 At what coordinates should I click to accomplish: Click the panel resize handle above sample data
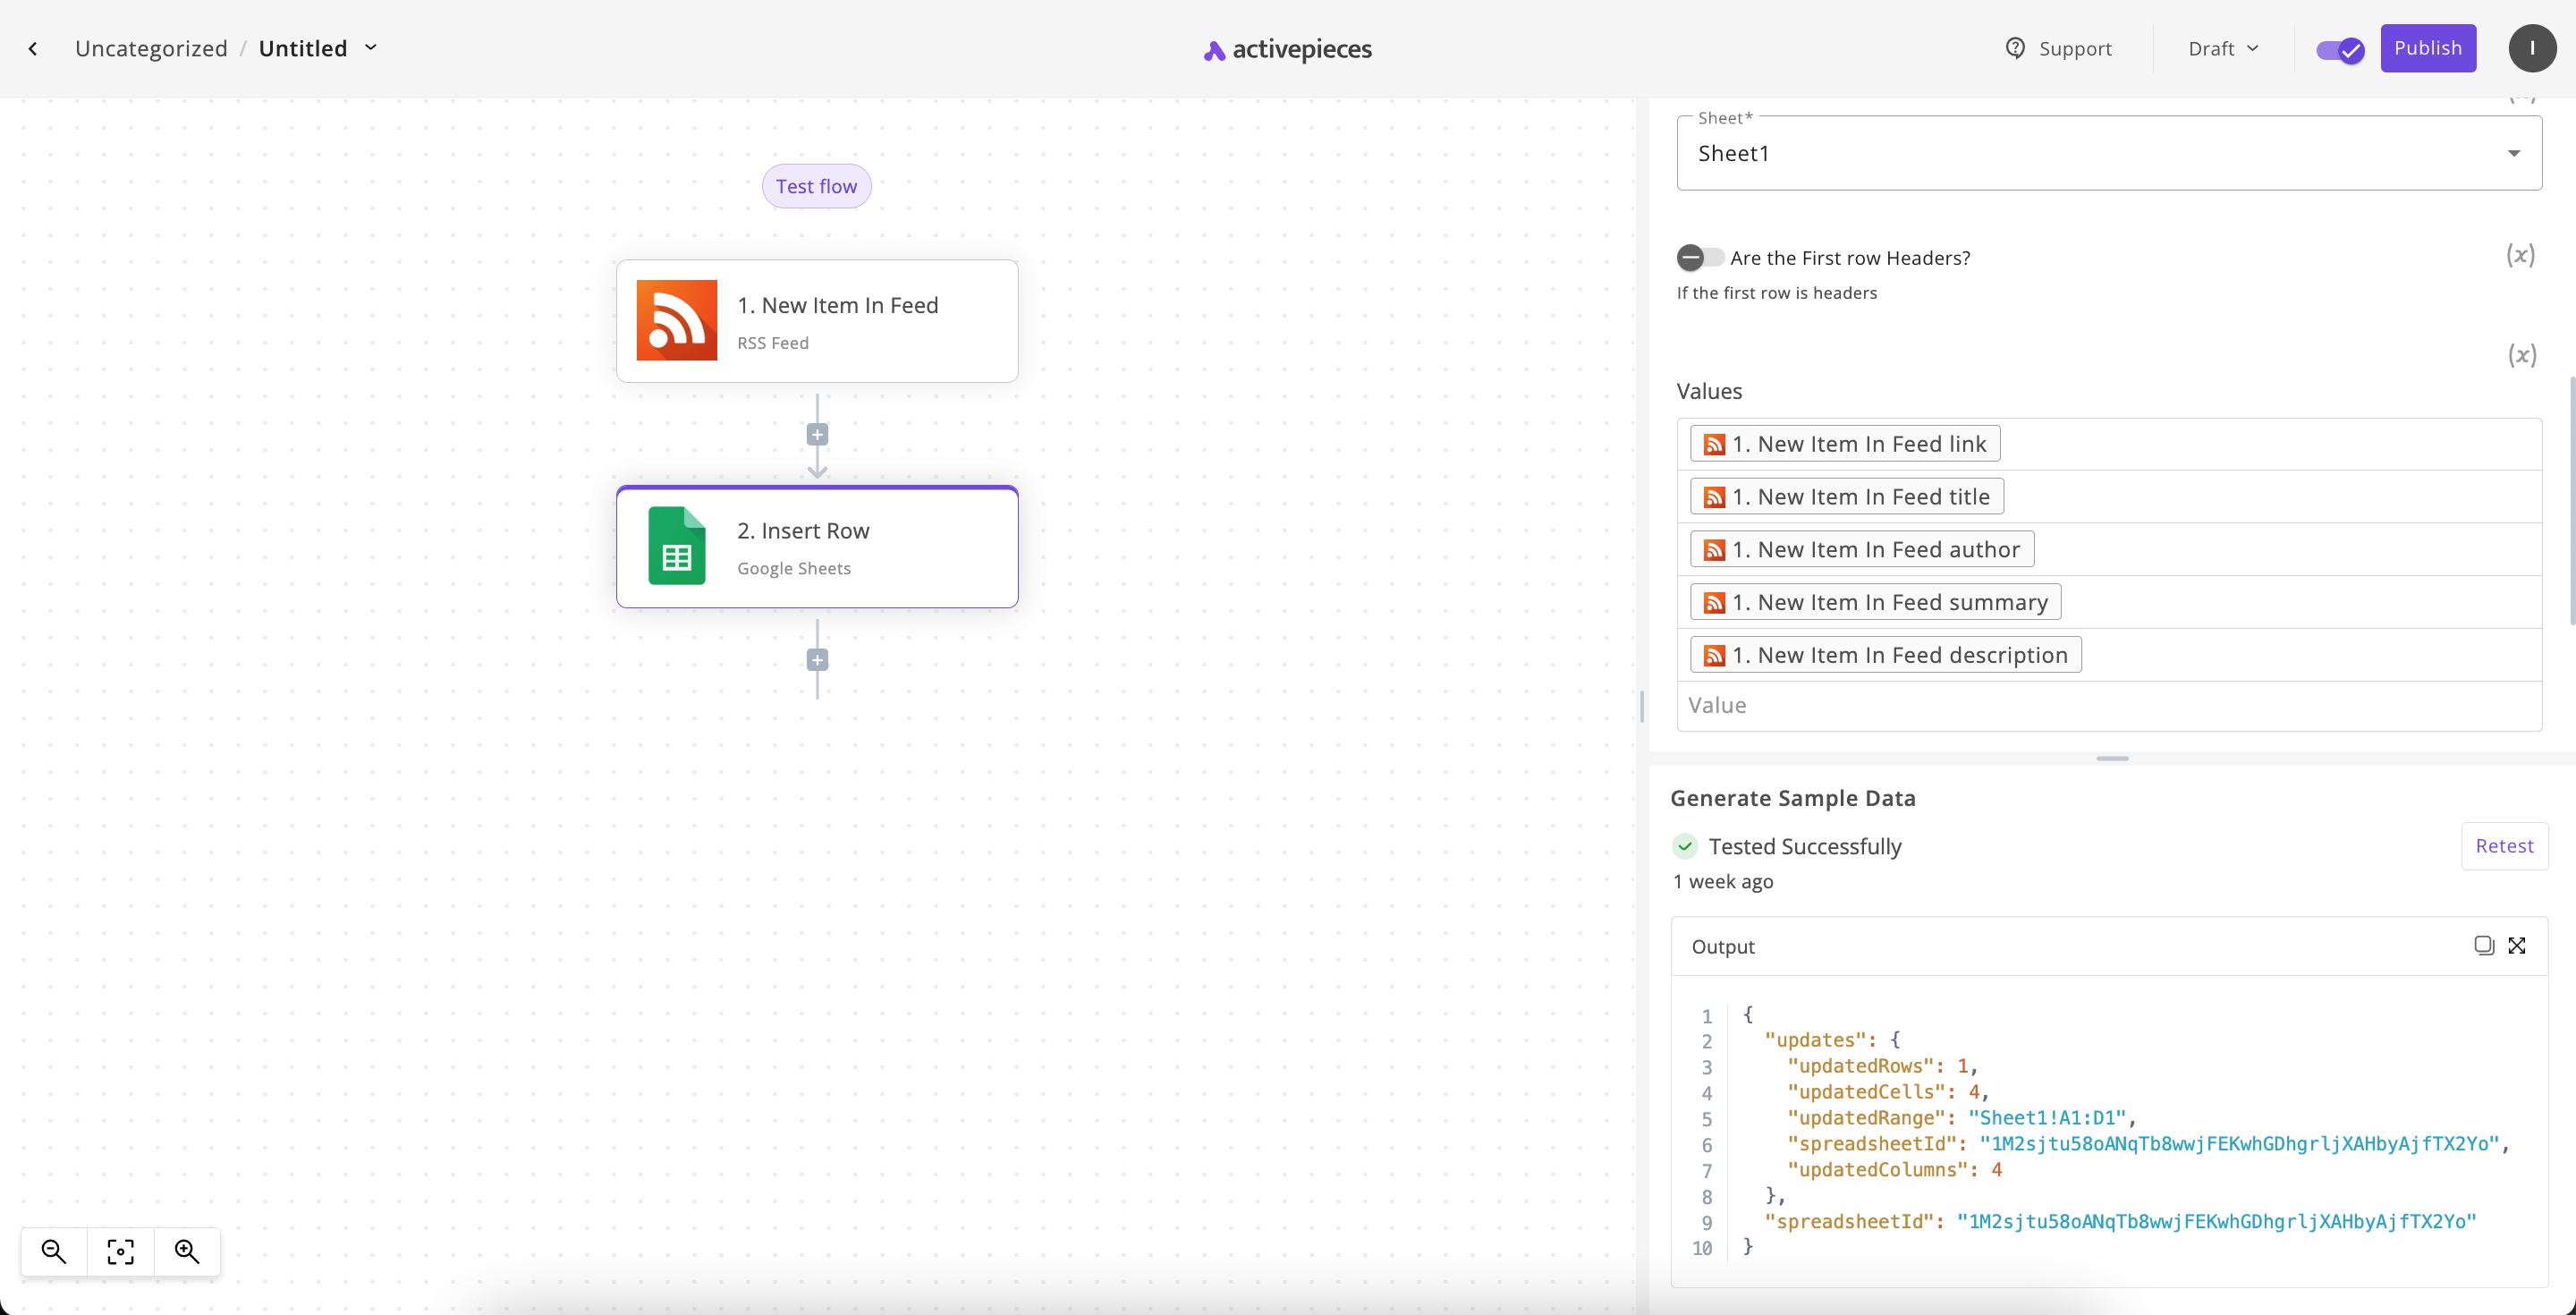[x=2112, y=758]
